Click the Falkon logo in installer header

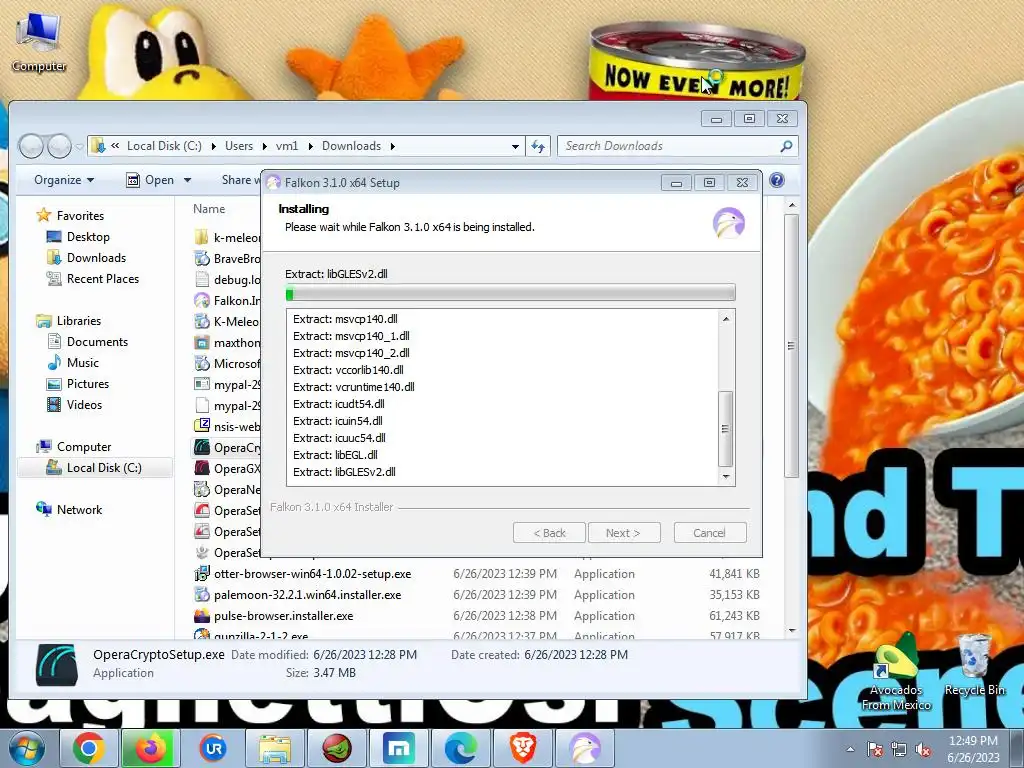pyautogui.click(x=729, y=223)
